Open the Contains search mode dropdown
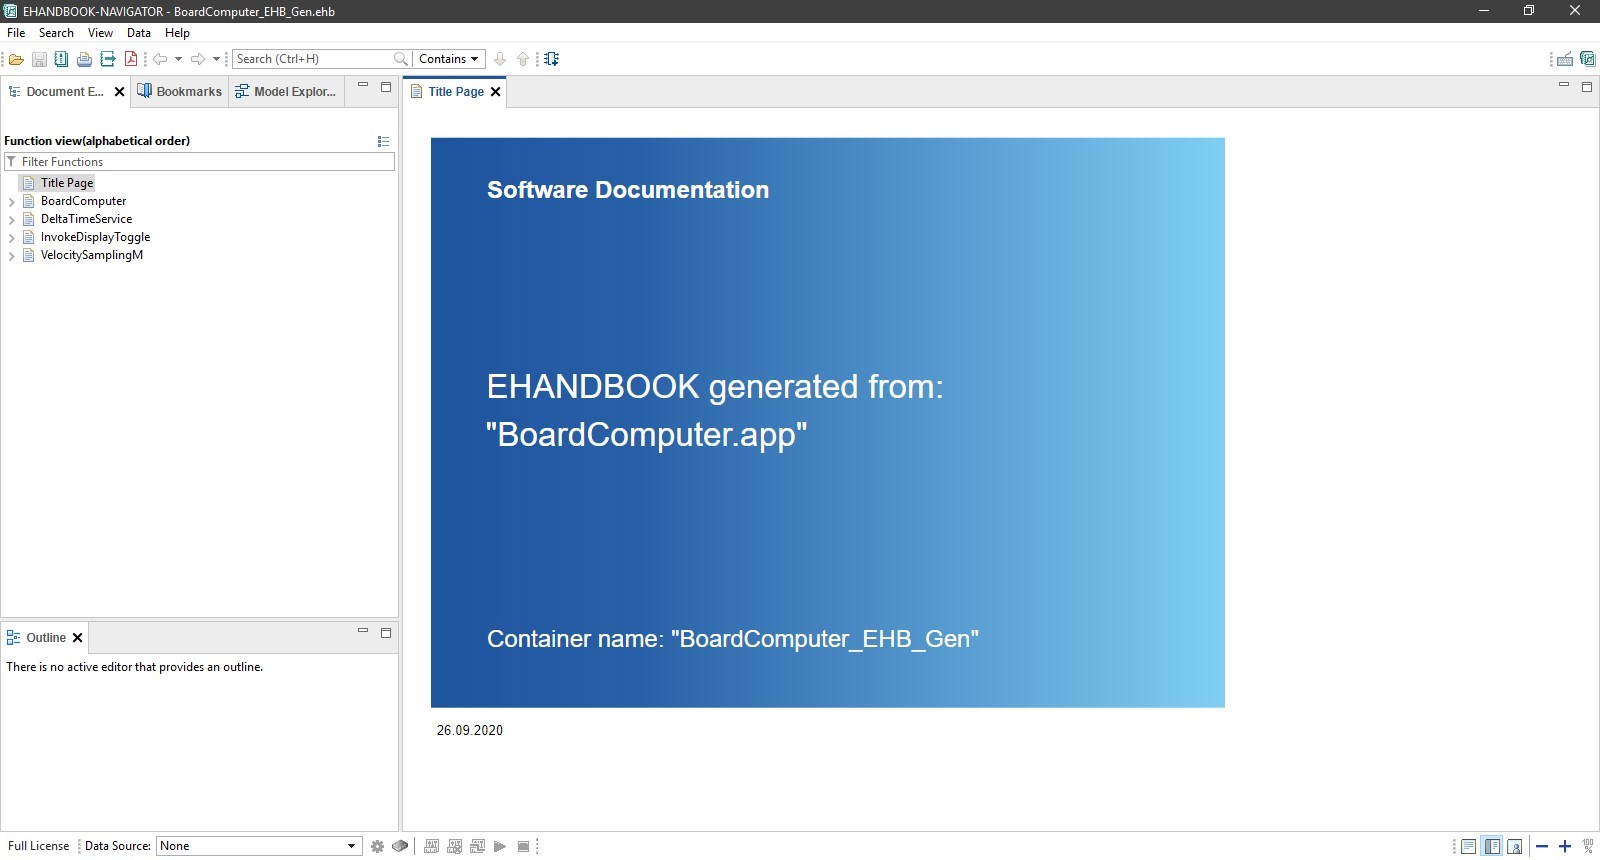Screen dimensions: 1600x860 [449, 59]
